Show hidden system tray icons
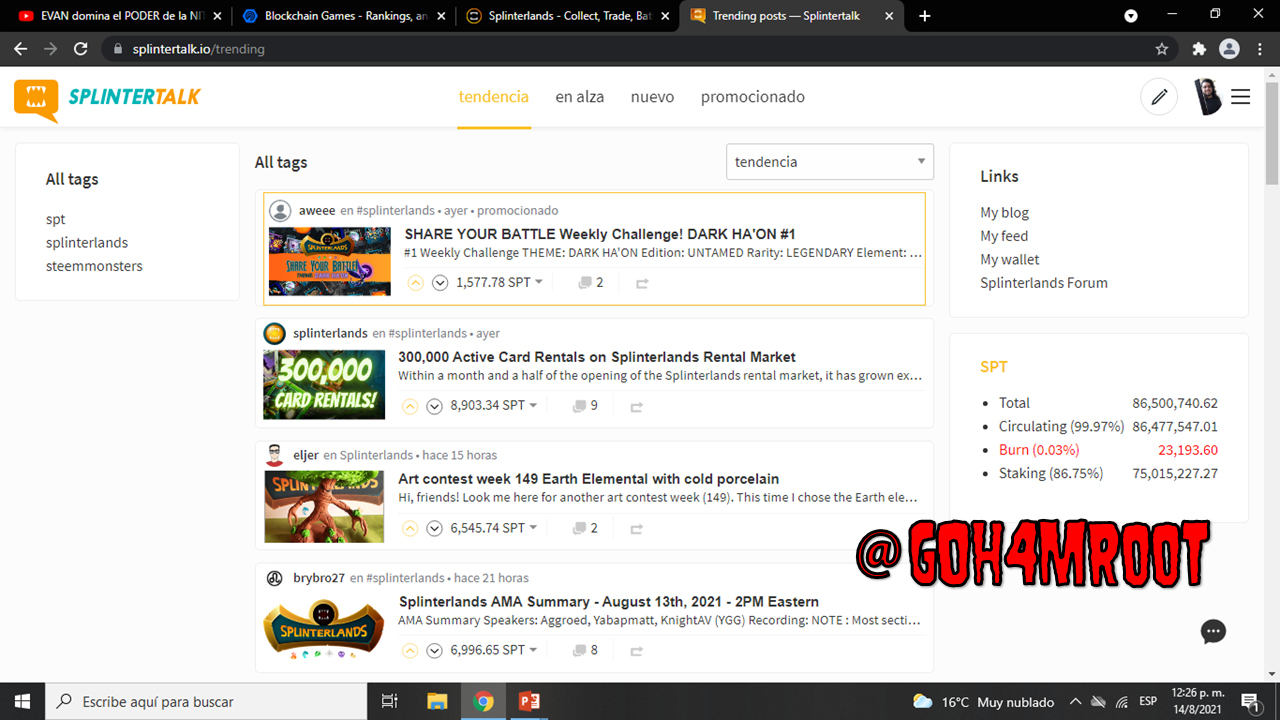This screenshot has height=720, width=1280. 1075,702
